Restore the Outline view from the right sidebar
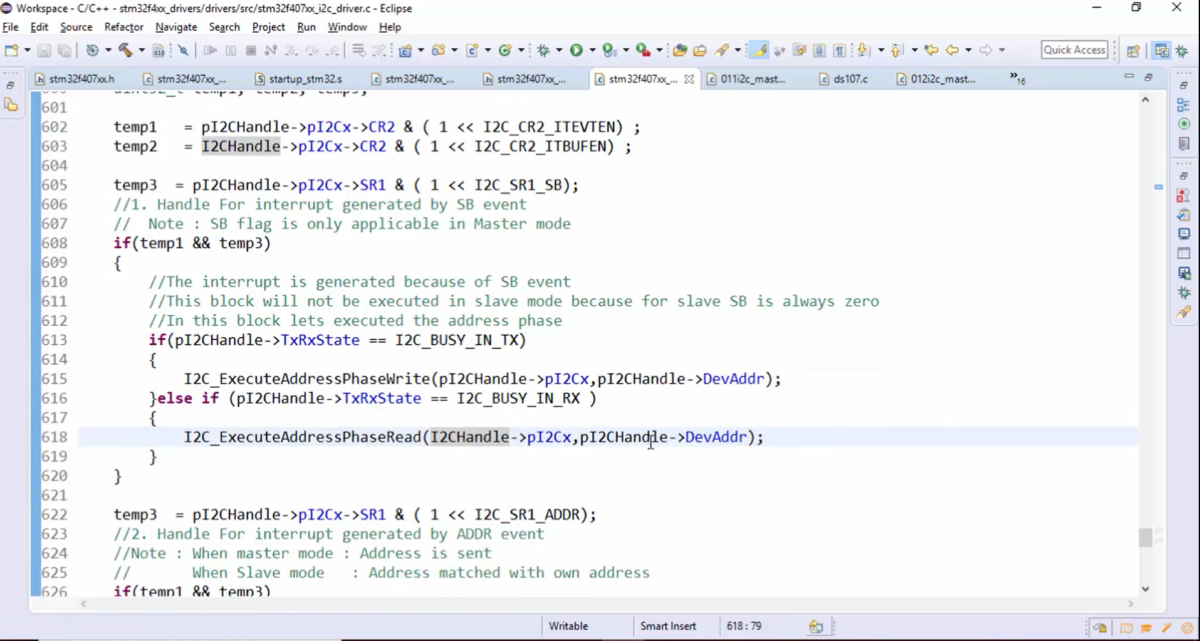1200x641 pixels. pyautogui.click(x=1181, y=104)
